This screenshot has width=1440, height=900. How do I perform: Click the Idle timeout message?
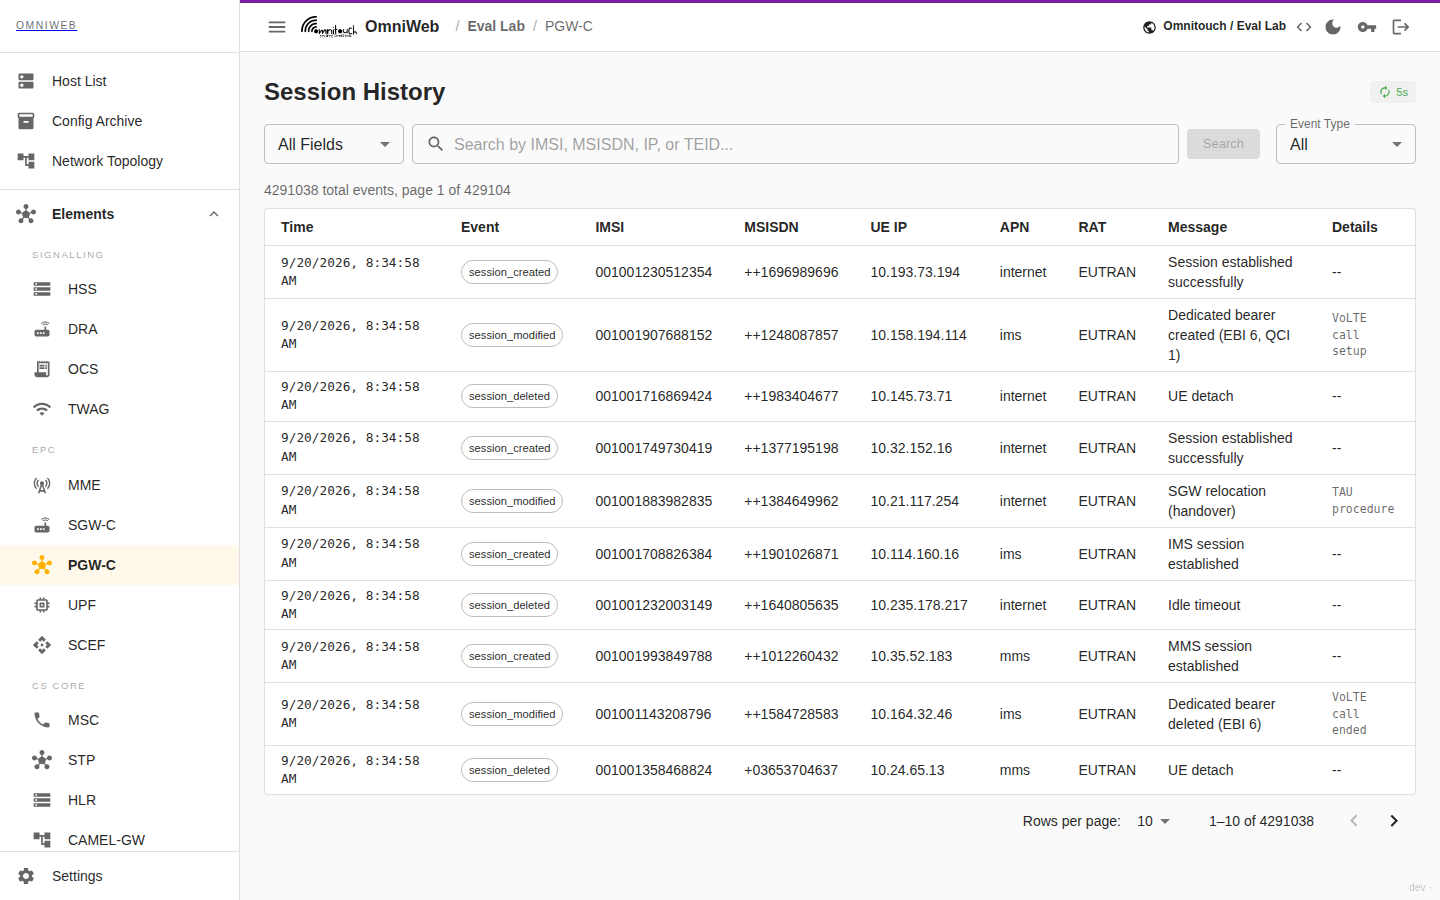[x=1204, y=605]
